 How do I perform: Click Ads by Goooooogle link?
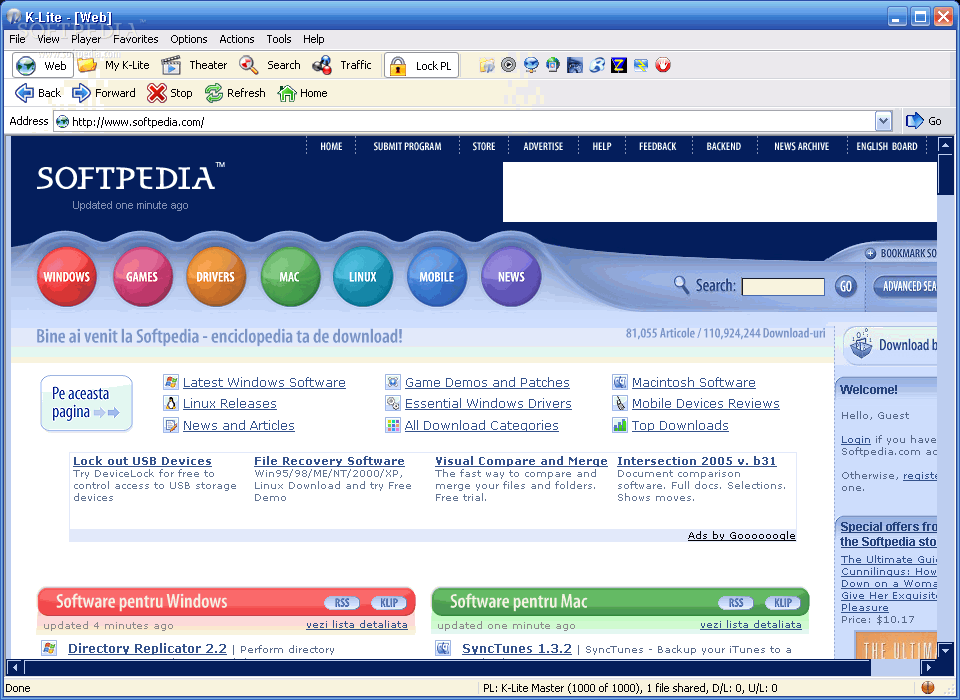pos(741,535)
